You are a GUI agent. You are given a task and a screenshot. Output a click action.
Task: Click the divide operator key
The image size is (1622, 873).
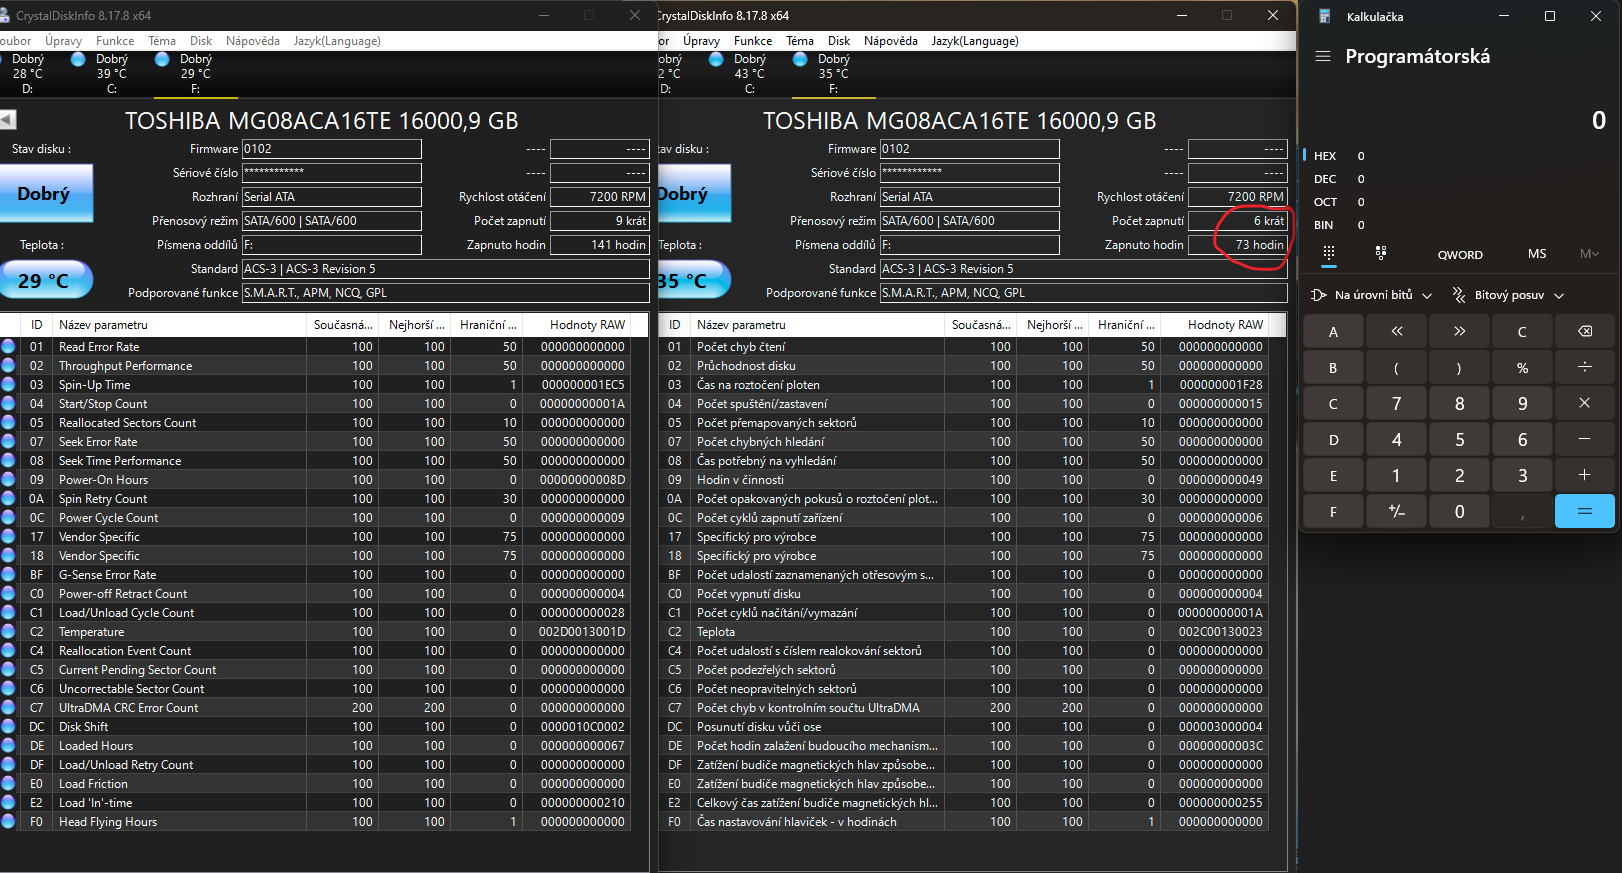point(1584,368)
